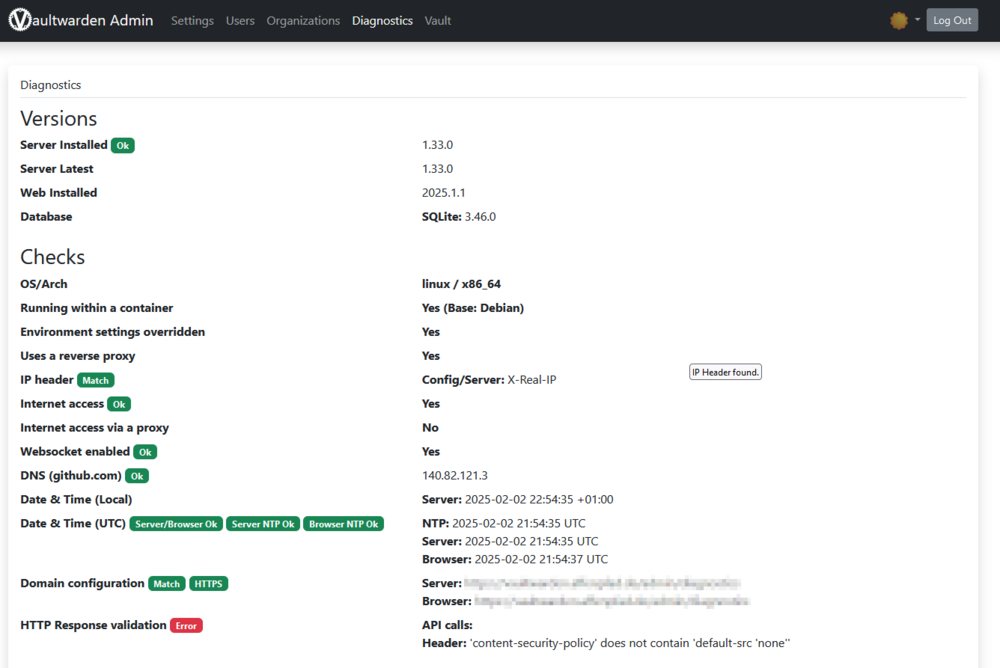Click the X-Real-IP config value

[532, 380]
